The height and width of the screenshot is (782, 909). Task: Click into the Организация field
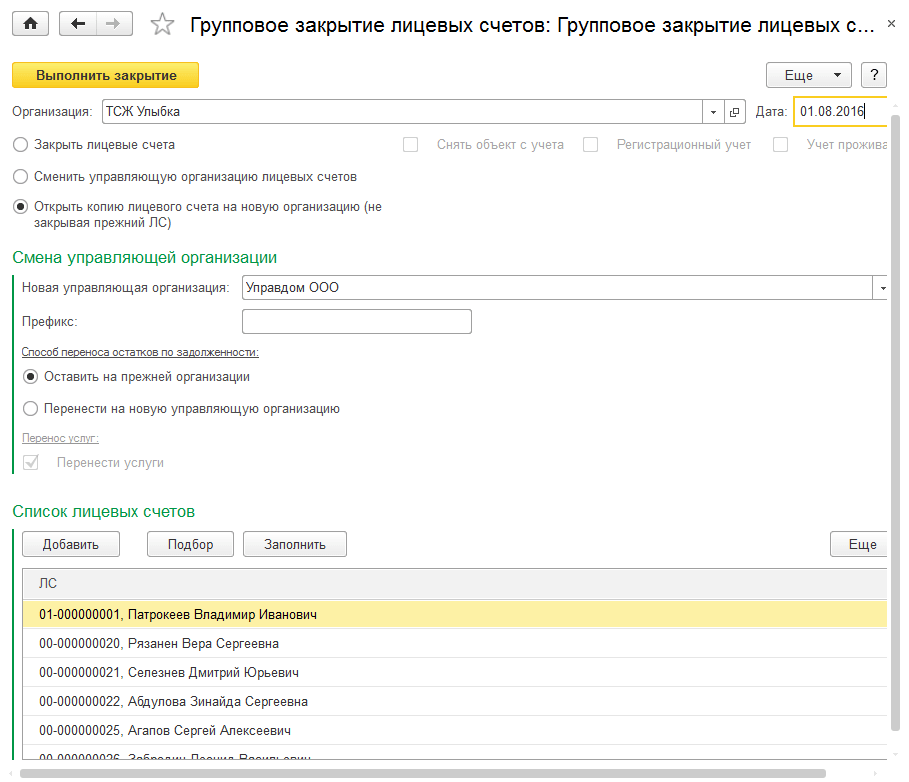coord(402,112)
